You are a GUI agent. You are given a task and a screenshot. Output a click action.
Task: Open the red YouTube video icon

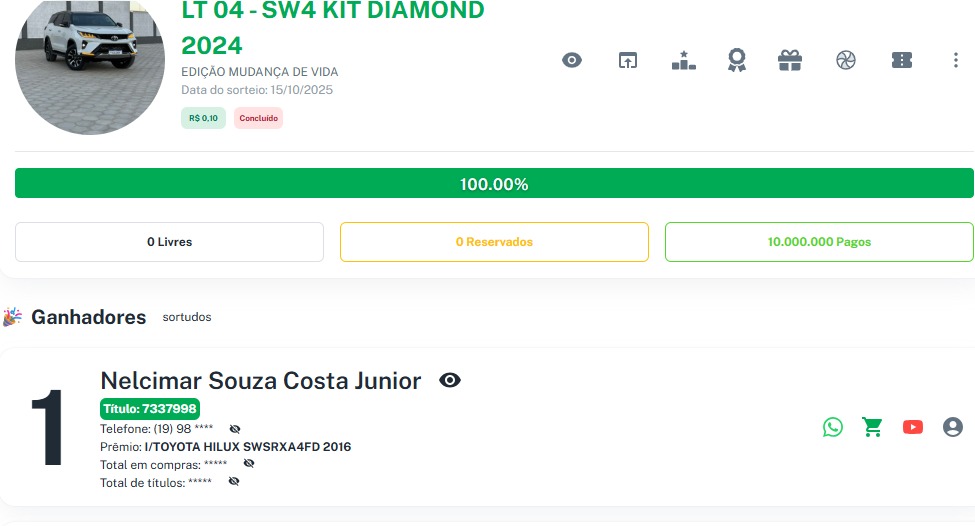[913, 427]
